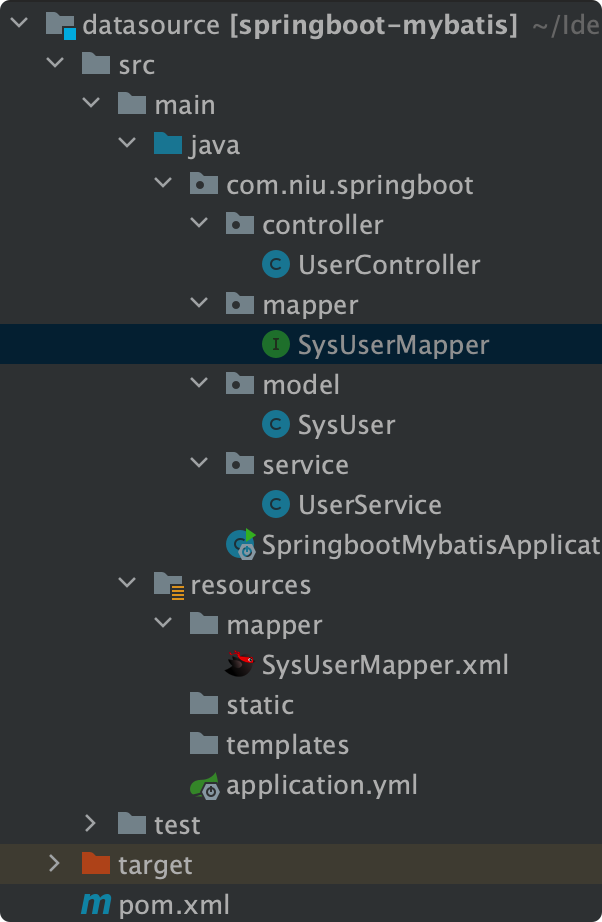Image resolution: width=602 pixels, height=922 pixels.
Task: Click the UserService class icon
Action: coord(275,505)
